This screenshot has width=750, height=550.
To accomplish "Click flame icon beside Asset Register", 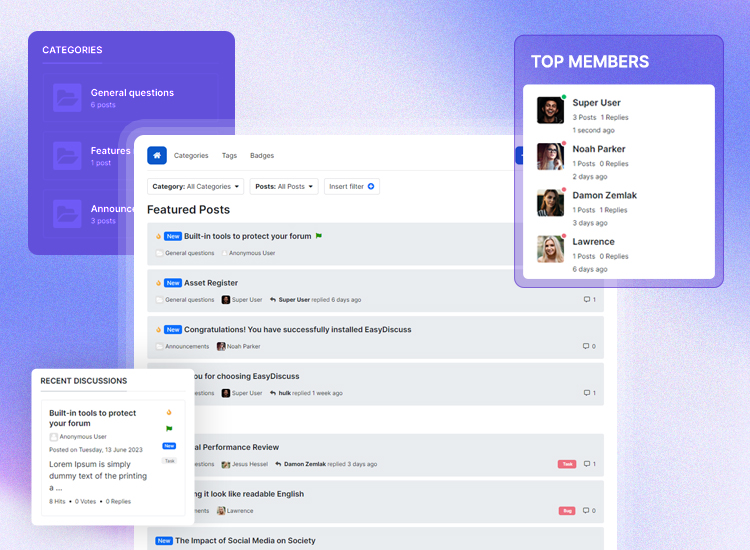I will [x=158, y=283].
